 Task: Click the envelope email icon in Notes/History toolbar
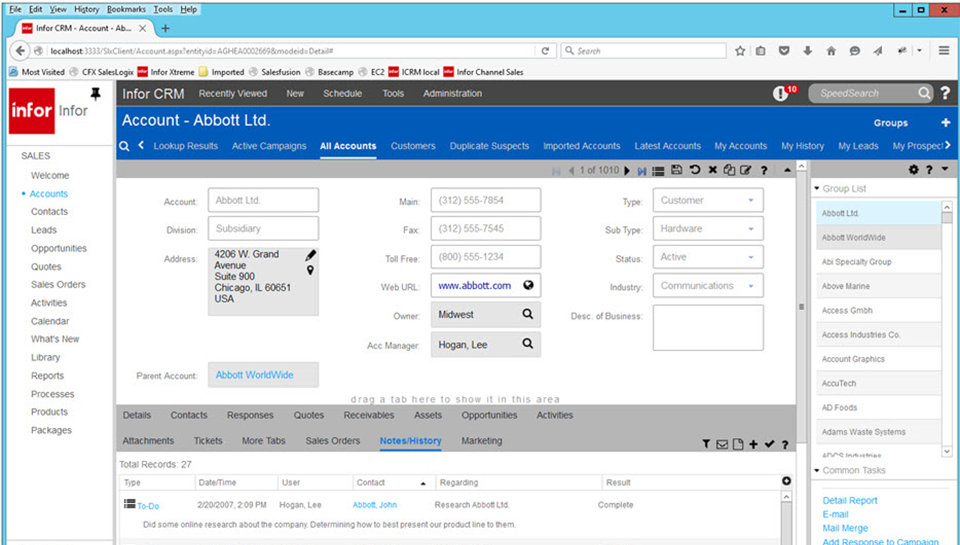point(722,444)
